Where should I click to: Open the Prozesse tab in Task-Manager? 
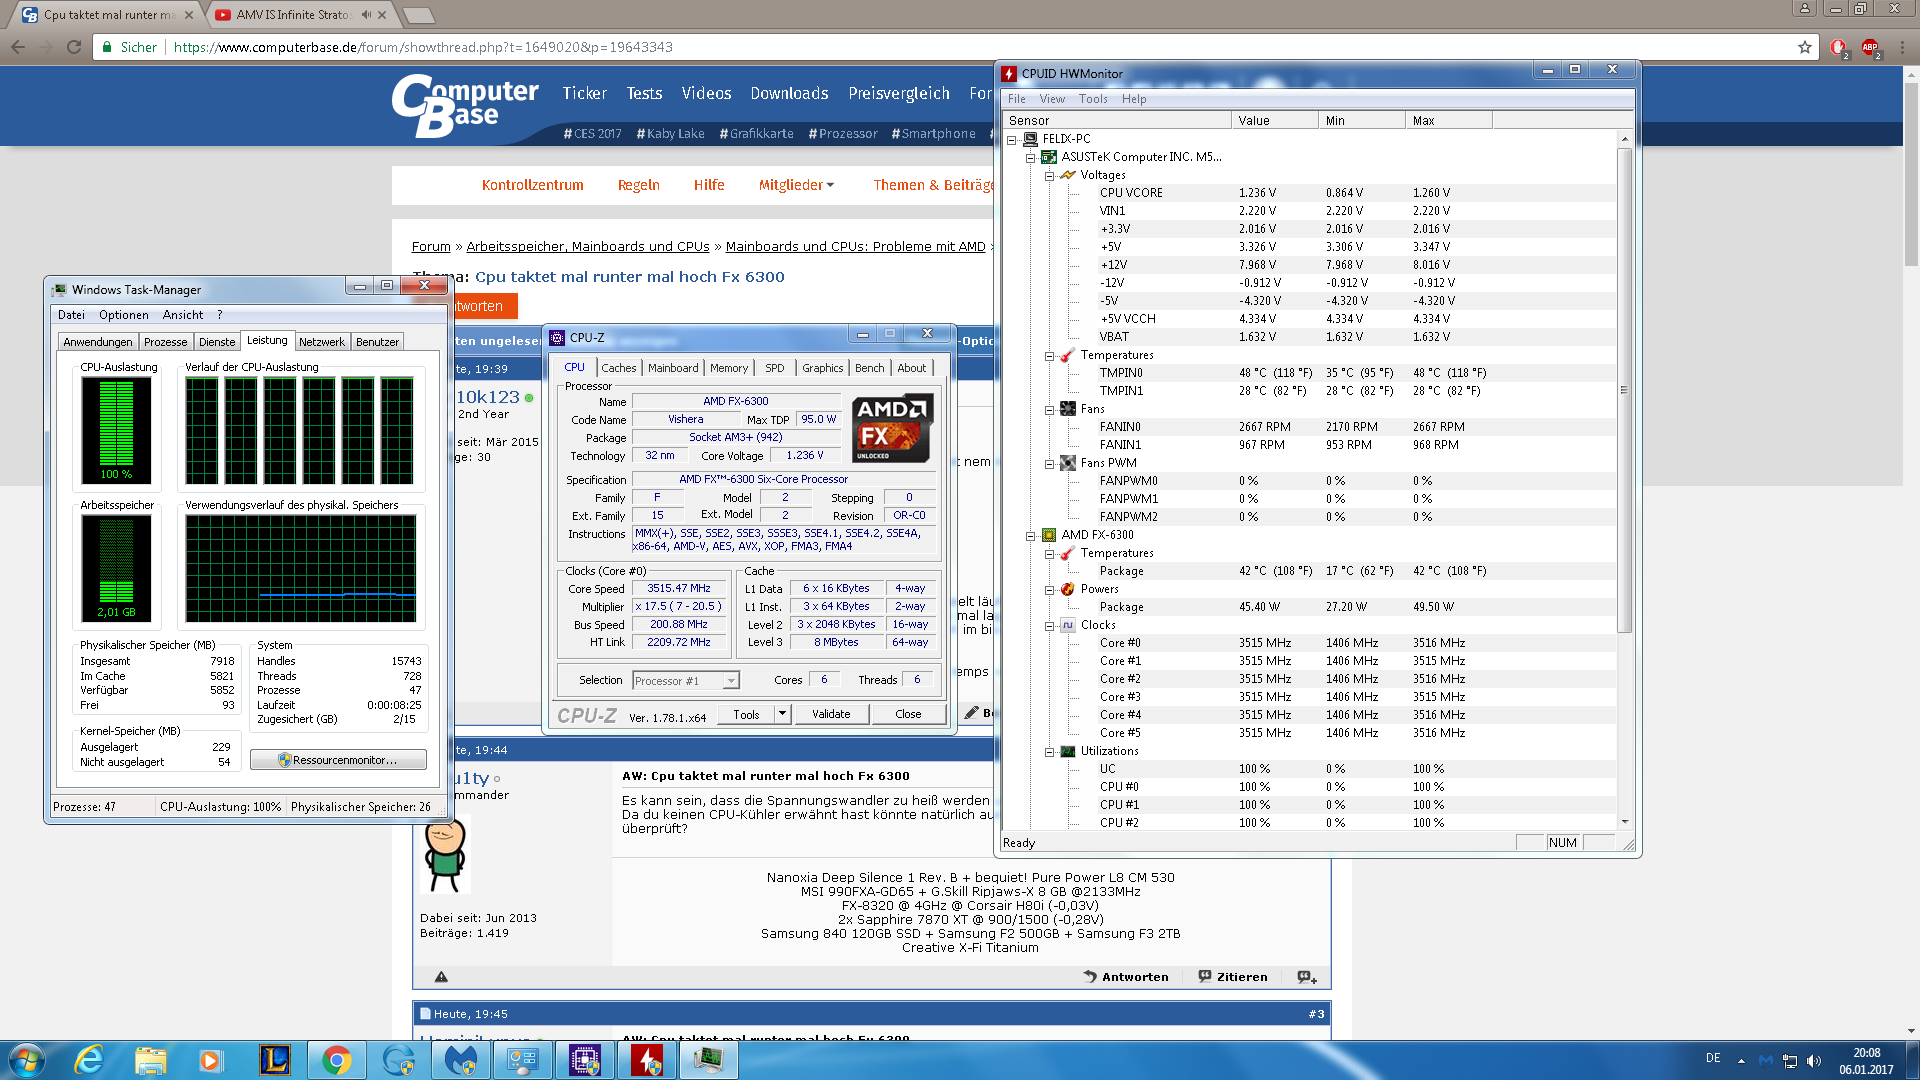click(x=165, y=342)
